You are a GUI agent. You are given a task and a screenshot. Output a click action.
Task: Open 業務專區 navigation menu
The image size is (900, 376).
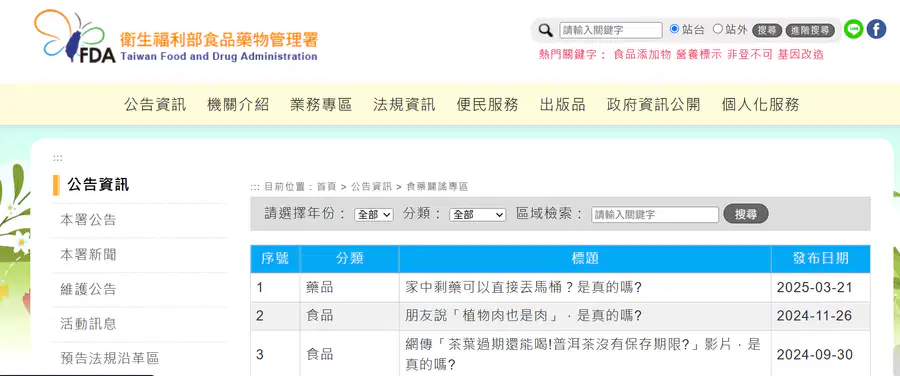[x=321, y=104]
